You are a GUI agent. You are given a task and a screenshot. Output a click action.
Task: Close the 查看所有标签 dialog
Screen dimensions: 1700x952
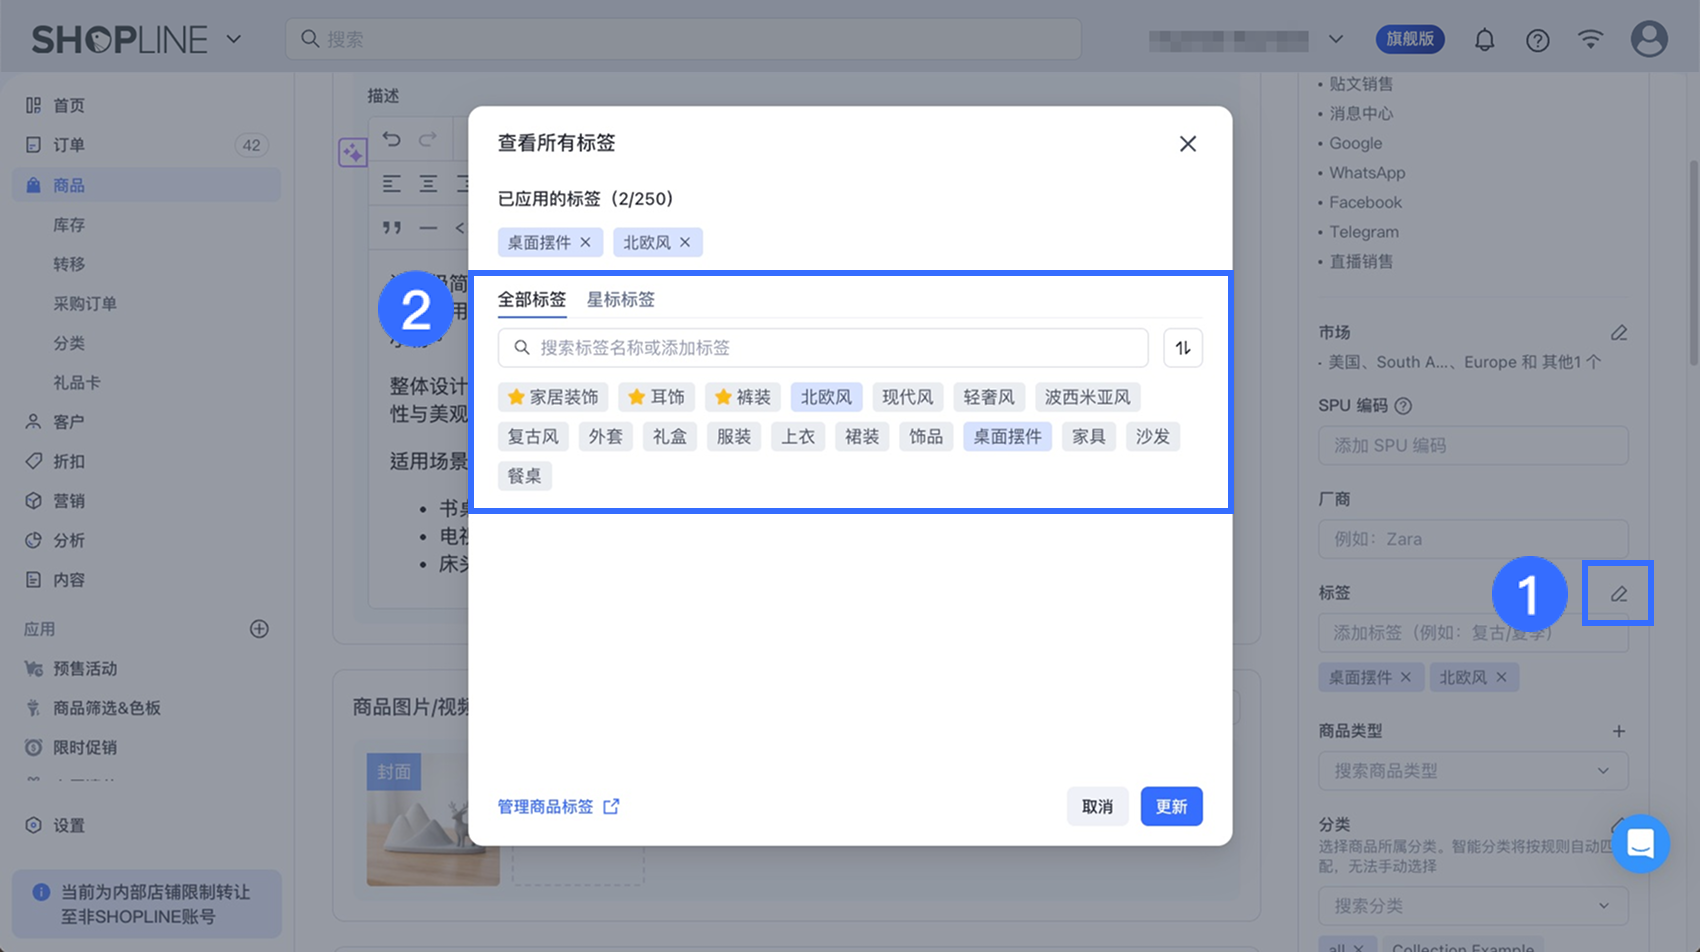click(1187, 144)
